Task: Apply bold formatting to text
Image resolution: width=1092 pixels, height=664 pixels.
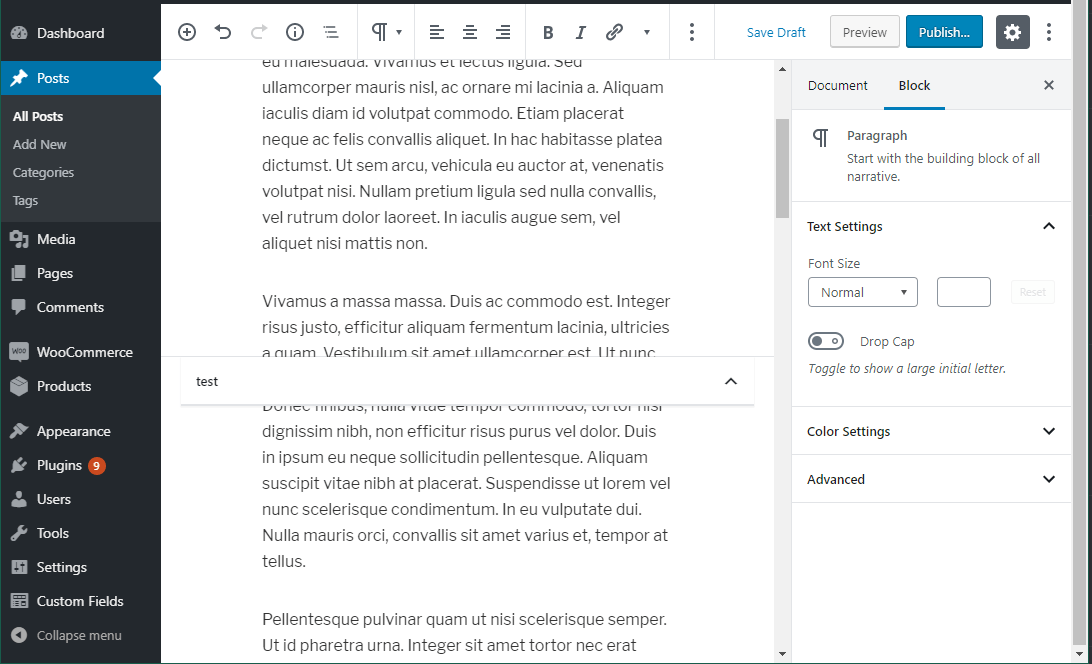Action: [548, 32]
